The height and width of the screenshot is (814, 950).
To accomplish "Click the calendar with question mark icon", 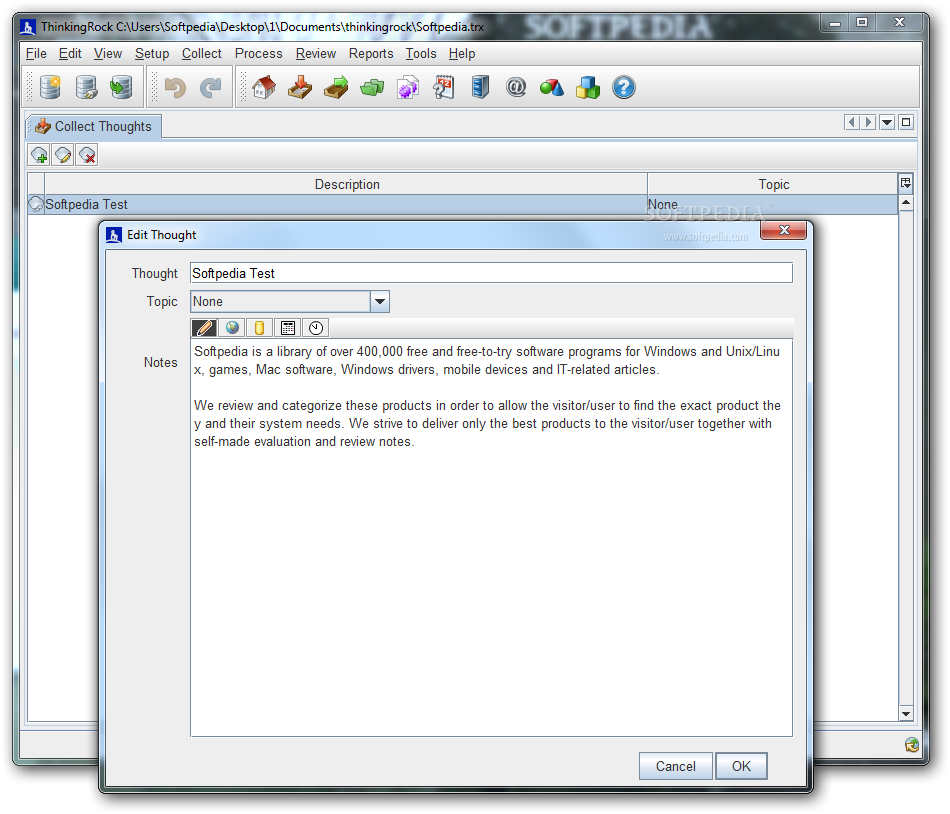I will point(443,87).
